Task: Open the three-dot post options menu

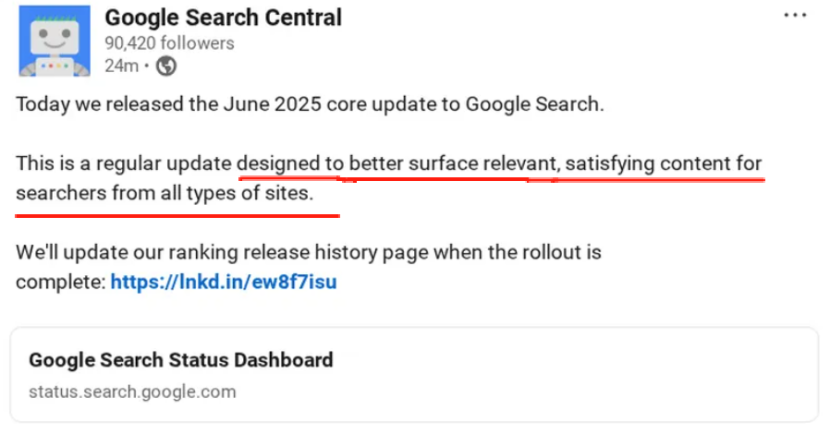Action: pyautogui.click(x=794, y=16)
